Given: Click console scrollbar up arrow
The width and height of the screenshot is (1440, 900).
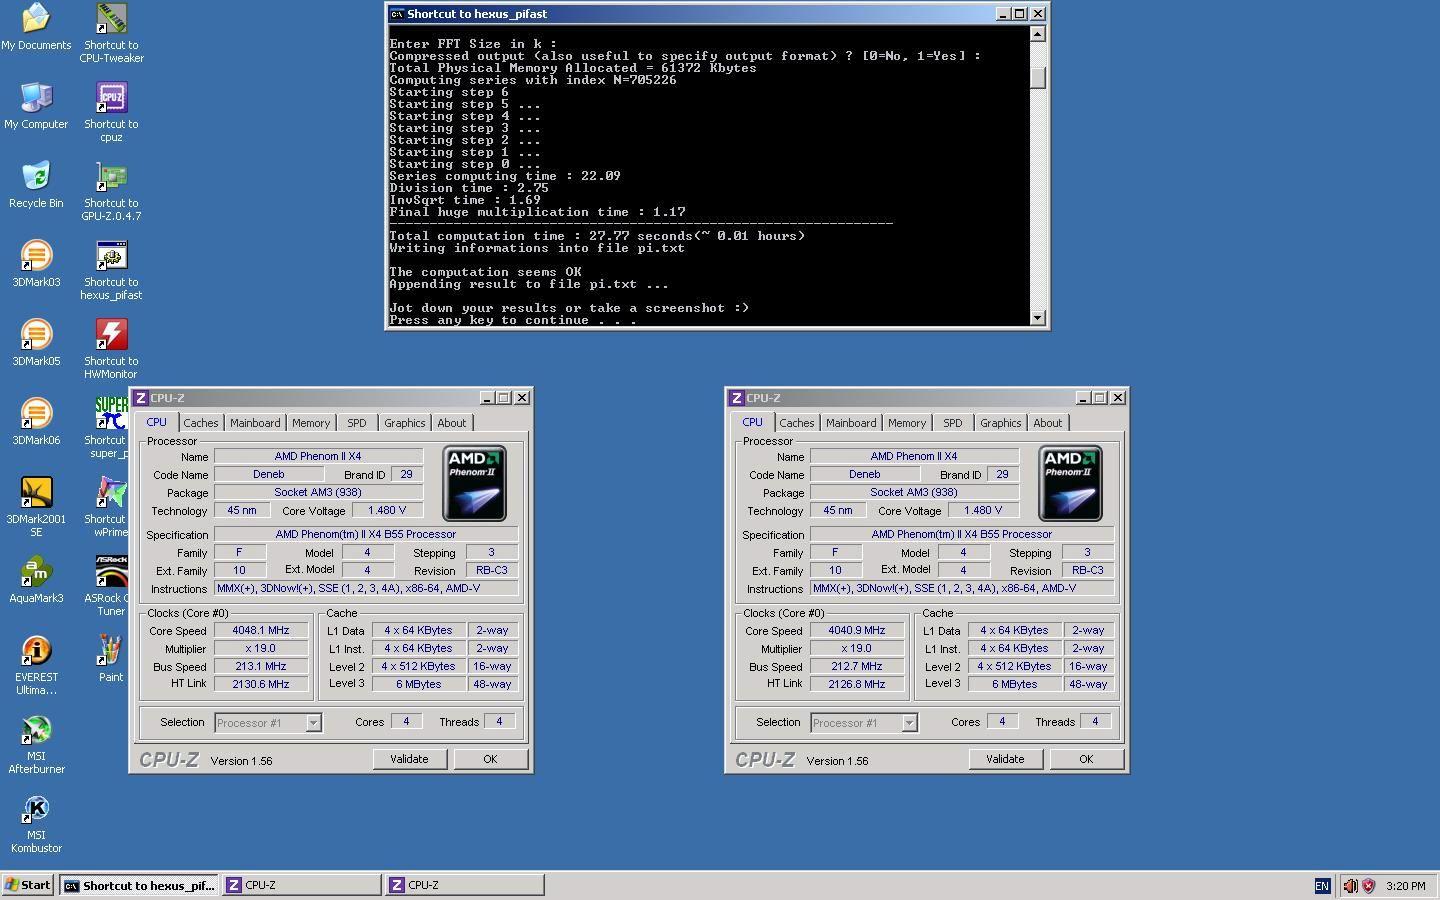Looking at the screenshot, I should coord(1038,34).
